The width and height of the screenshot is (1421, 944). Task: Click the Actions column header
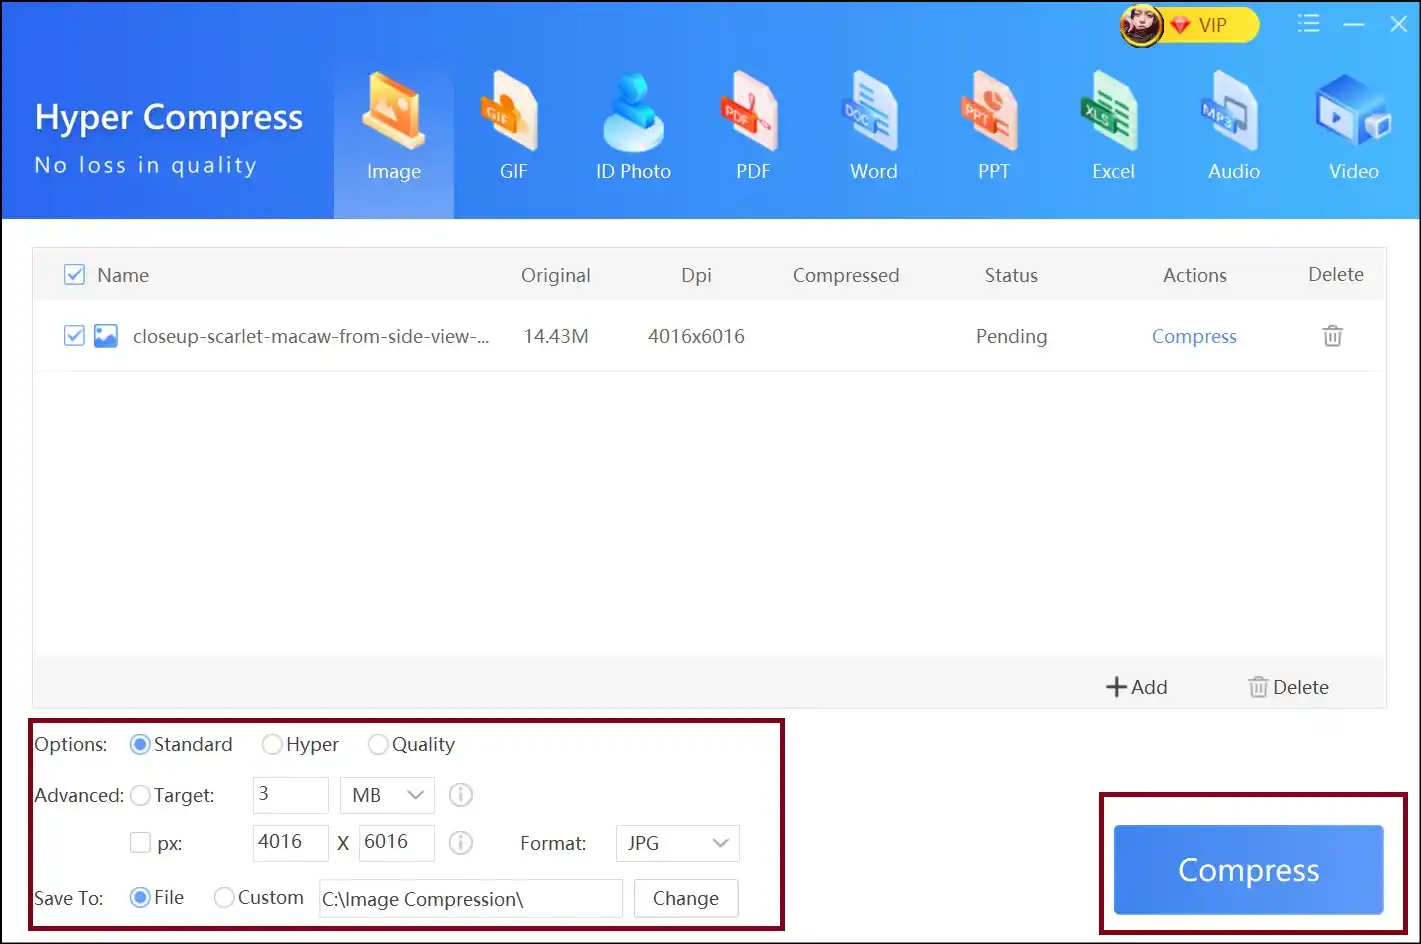(1194, 275)
